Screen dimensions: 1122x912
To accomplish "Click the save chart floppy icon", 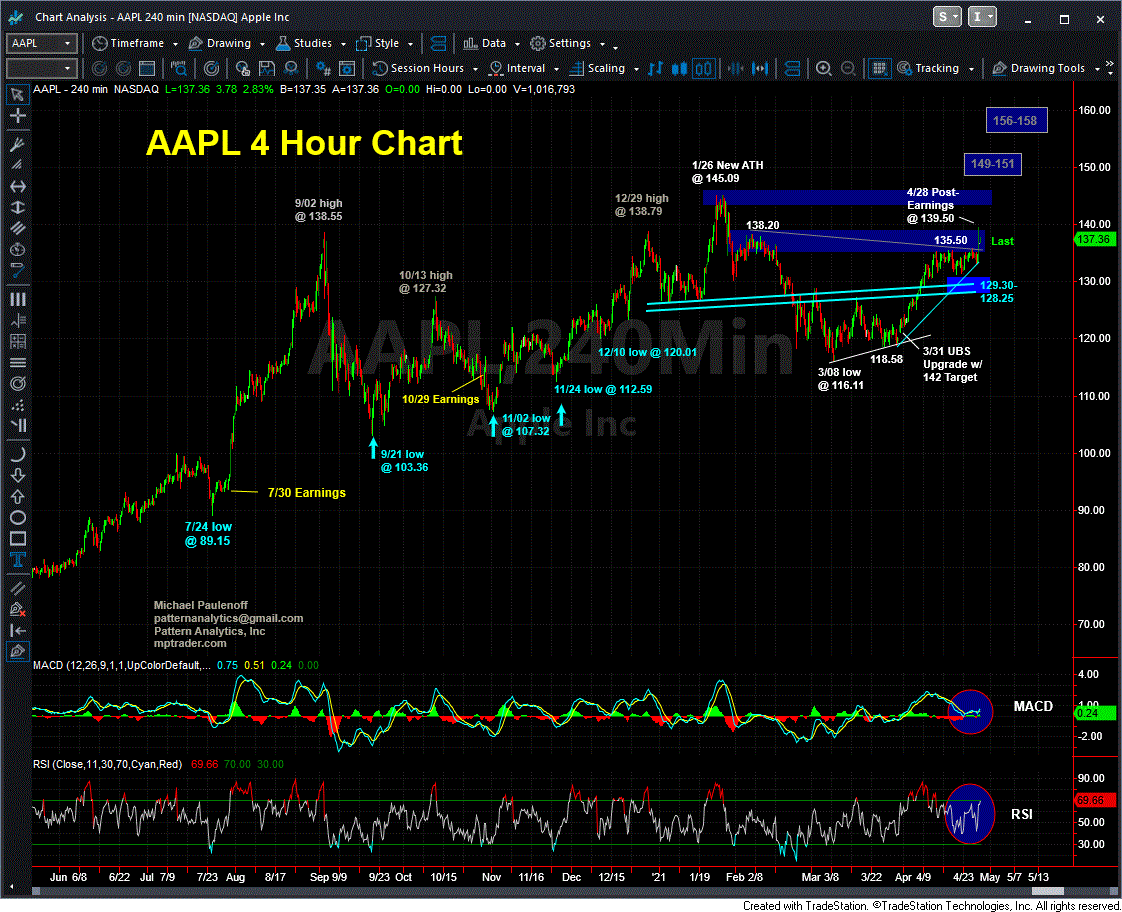I will tap(267, 69).
